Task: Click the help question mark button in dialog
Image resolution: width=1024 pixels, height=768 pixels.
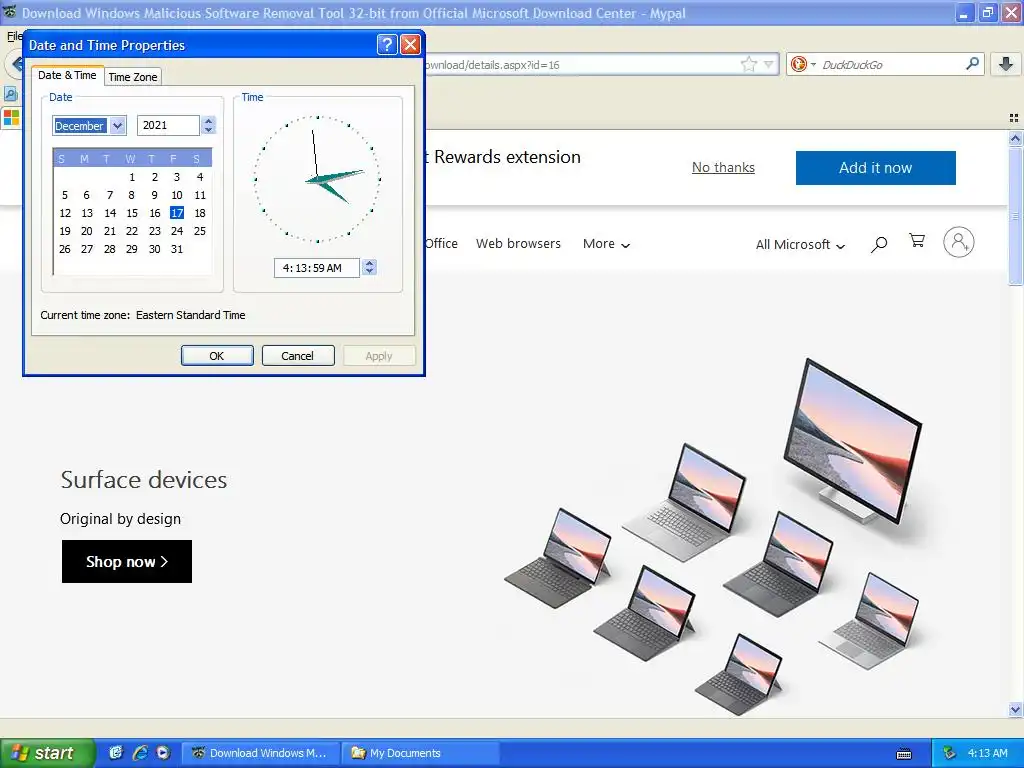Action: [x=387, y=44]
